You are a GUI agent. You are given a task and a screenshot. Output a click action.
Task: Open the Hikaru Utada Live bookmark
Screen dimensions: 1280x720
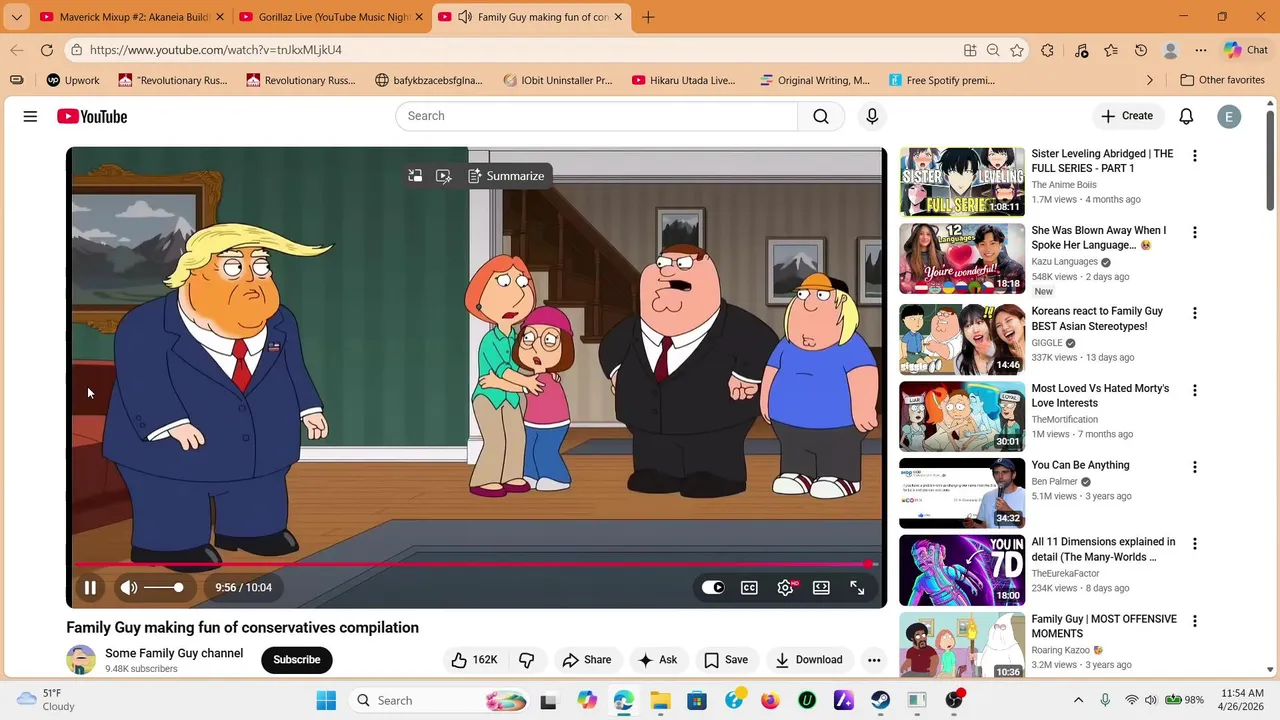point(683,80)
